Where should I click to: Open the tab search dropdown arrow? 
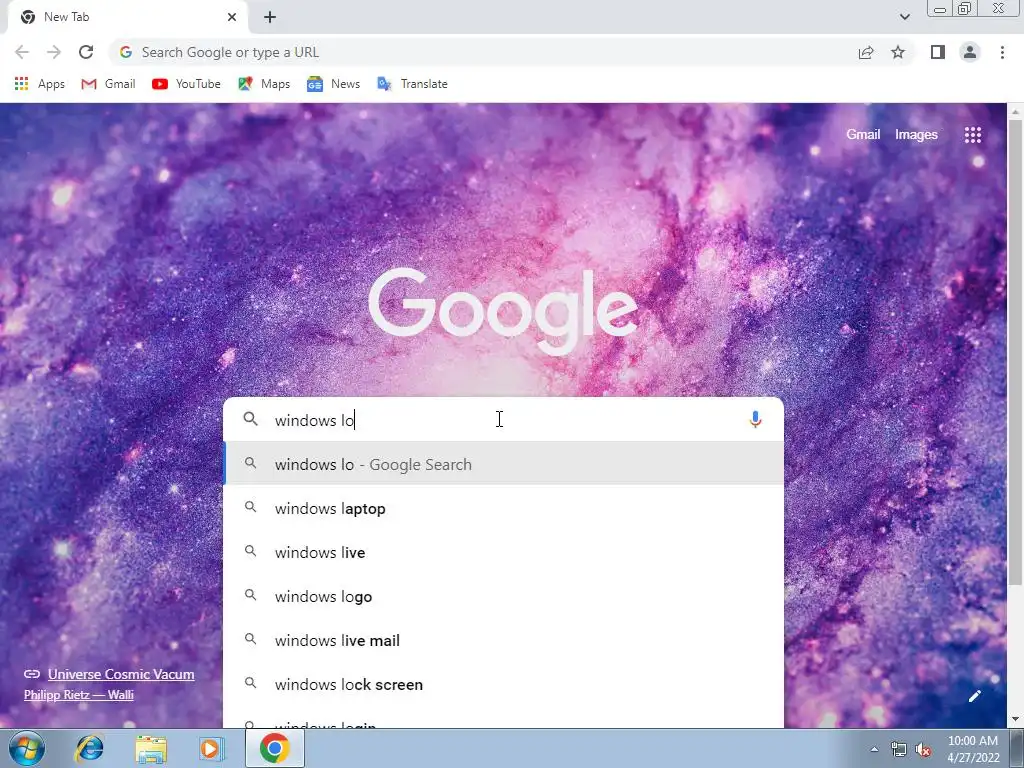[904, 17]
